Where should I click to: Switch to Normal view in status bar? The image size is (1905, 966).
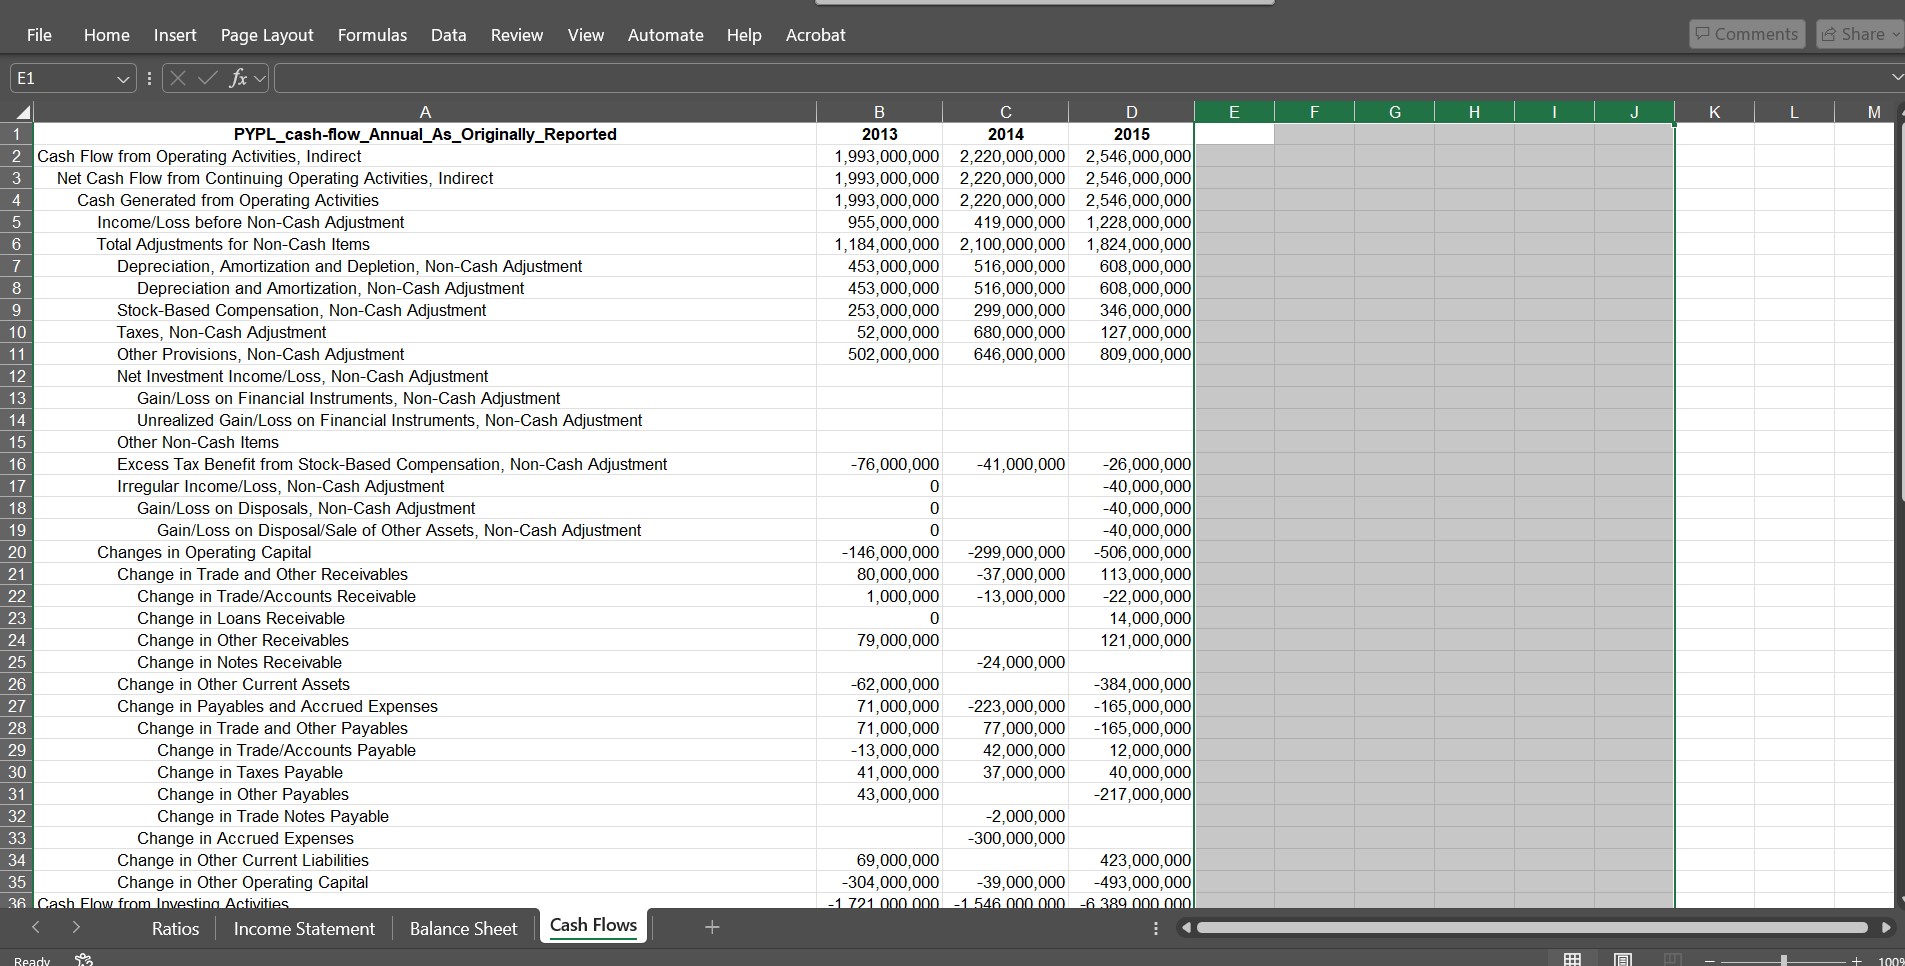click(x=1572, y=959)
